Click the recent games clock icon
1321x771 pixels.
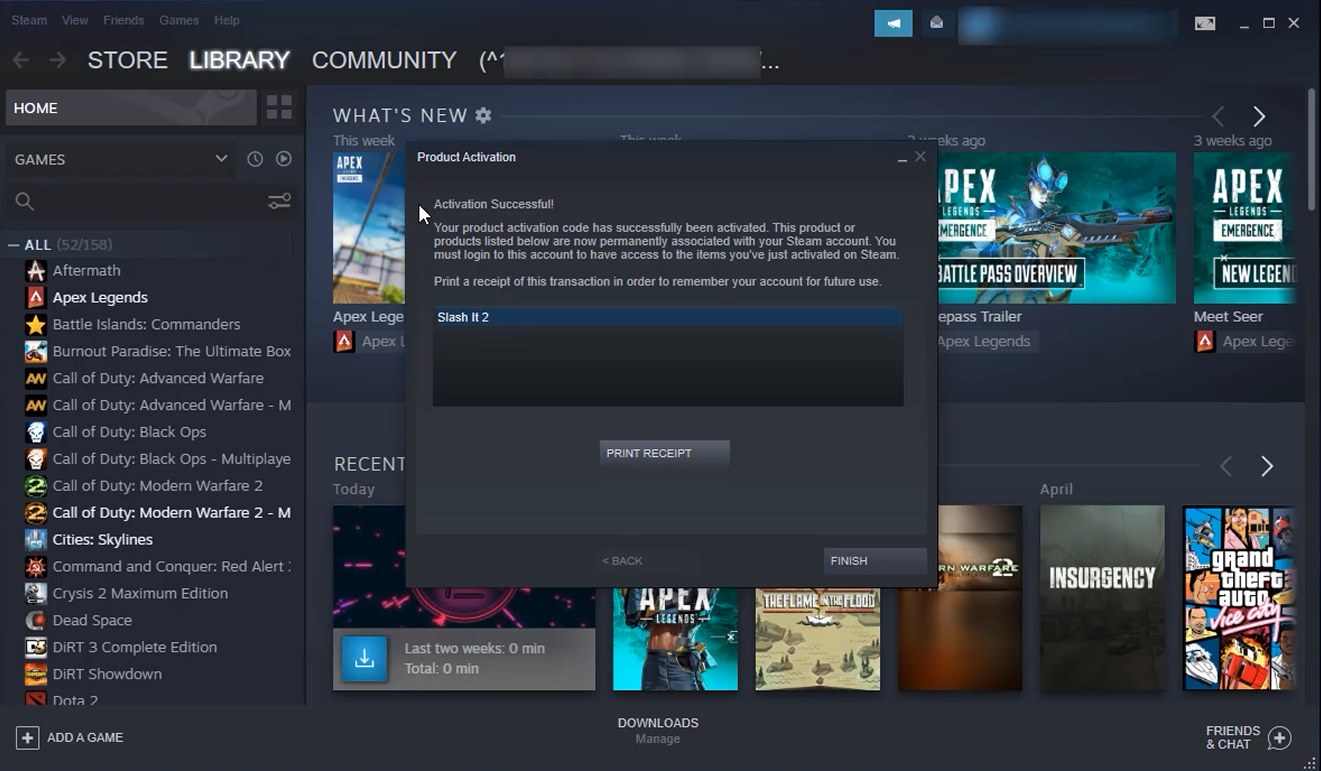[255, 159]
